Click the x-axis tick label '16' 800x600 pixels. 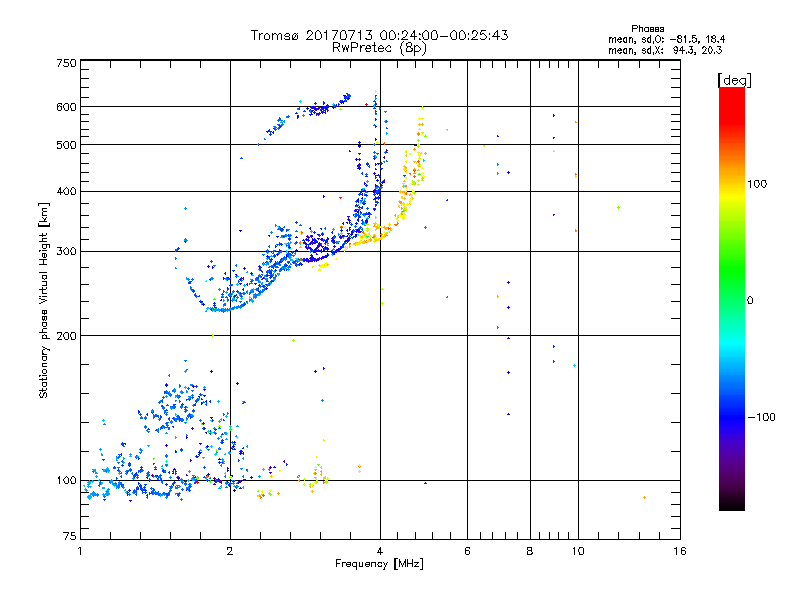click(x=680, y=551)
